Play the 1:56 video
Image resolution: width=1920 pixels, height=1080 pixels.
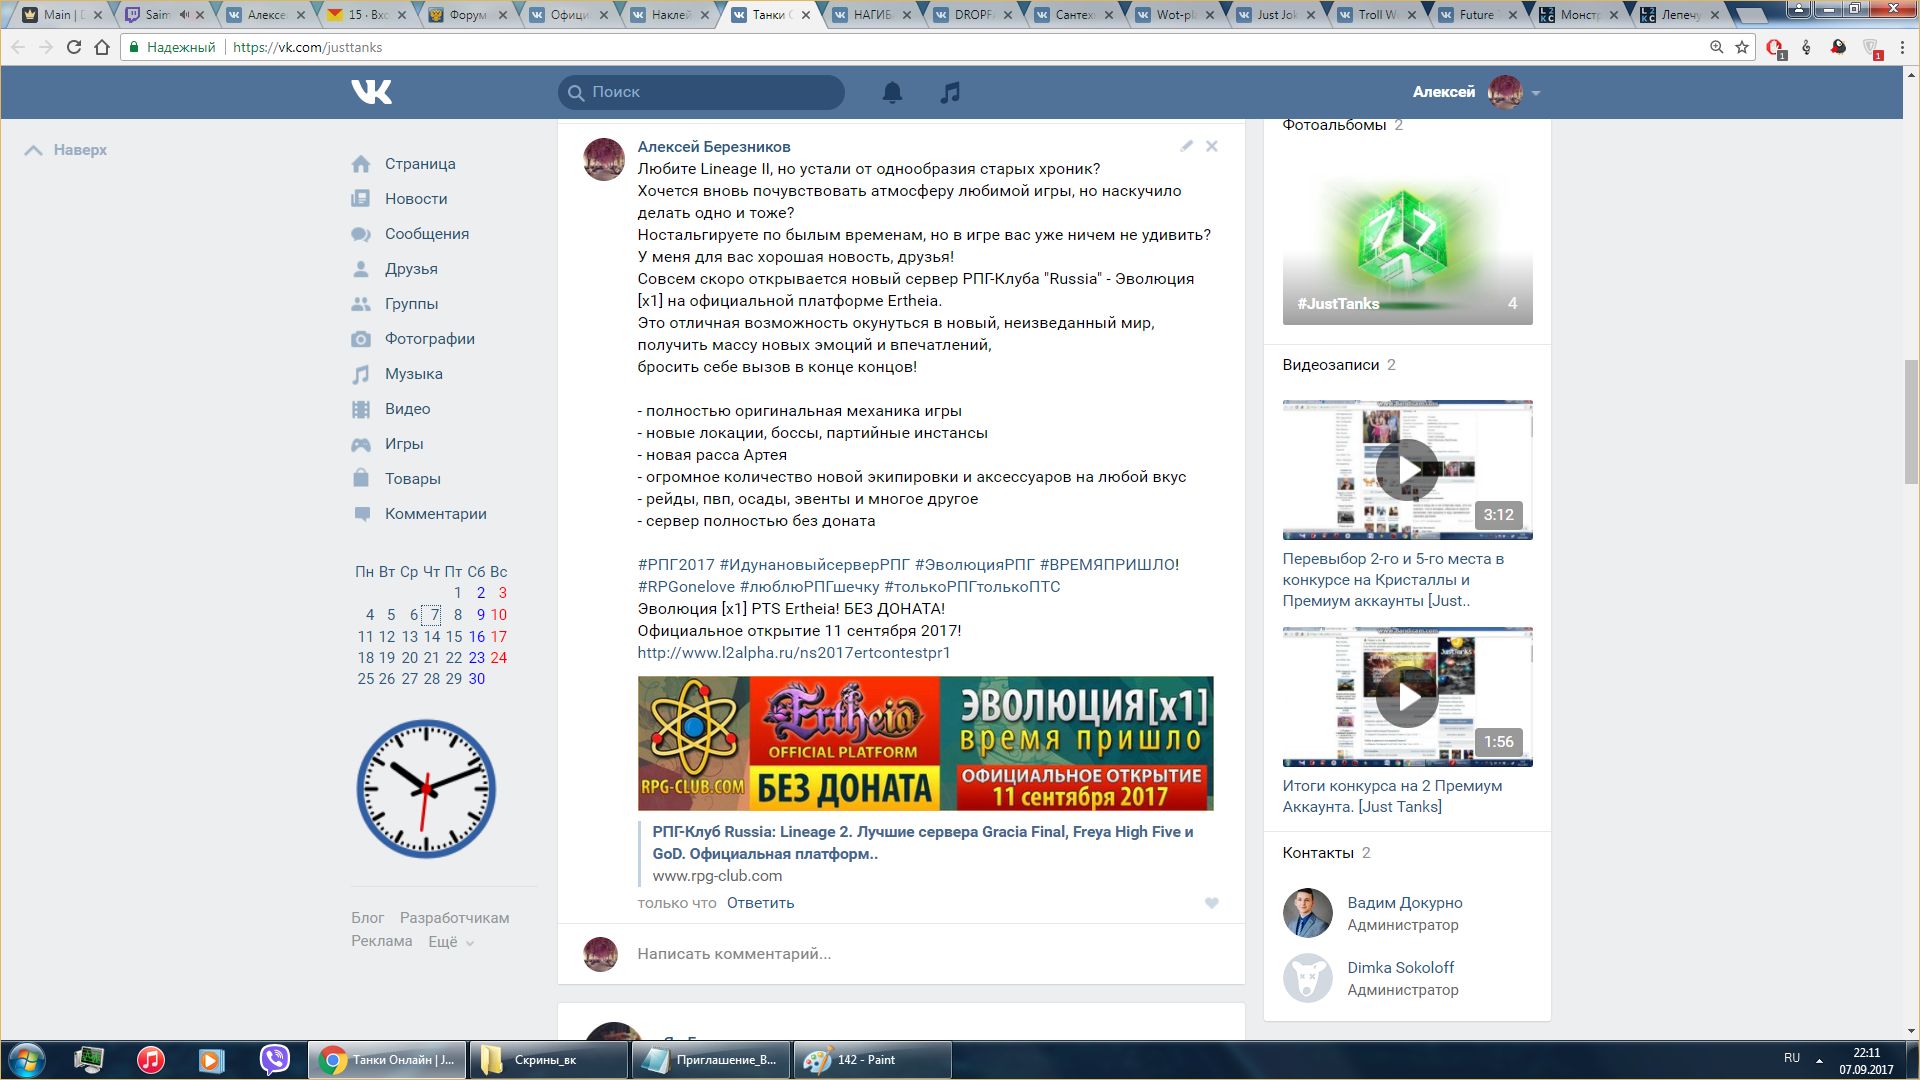(1407, 697)
